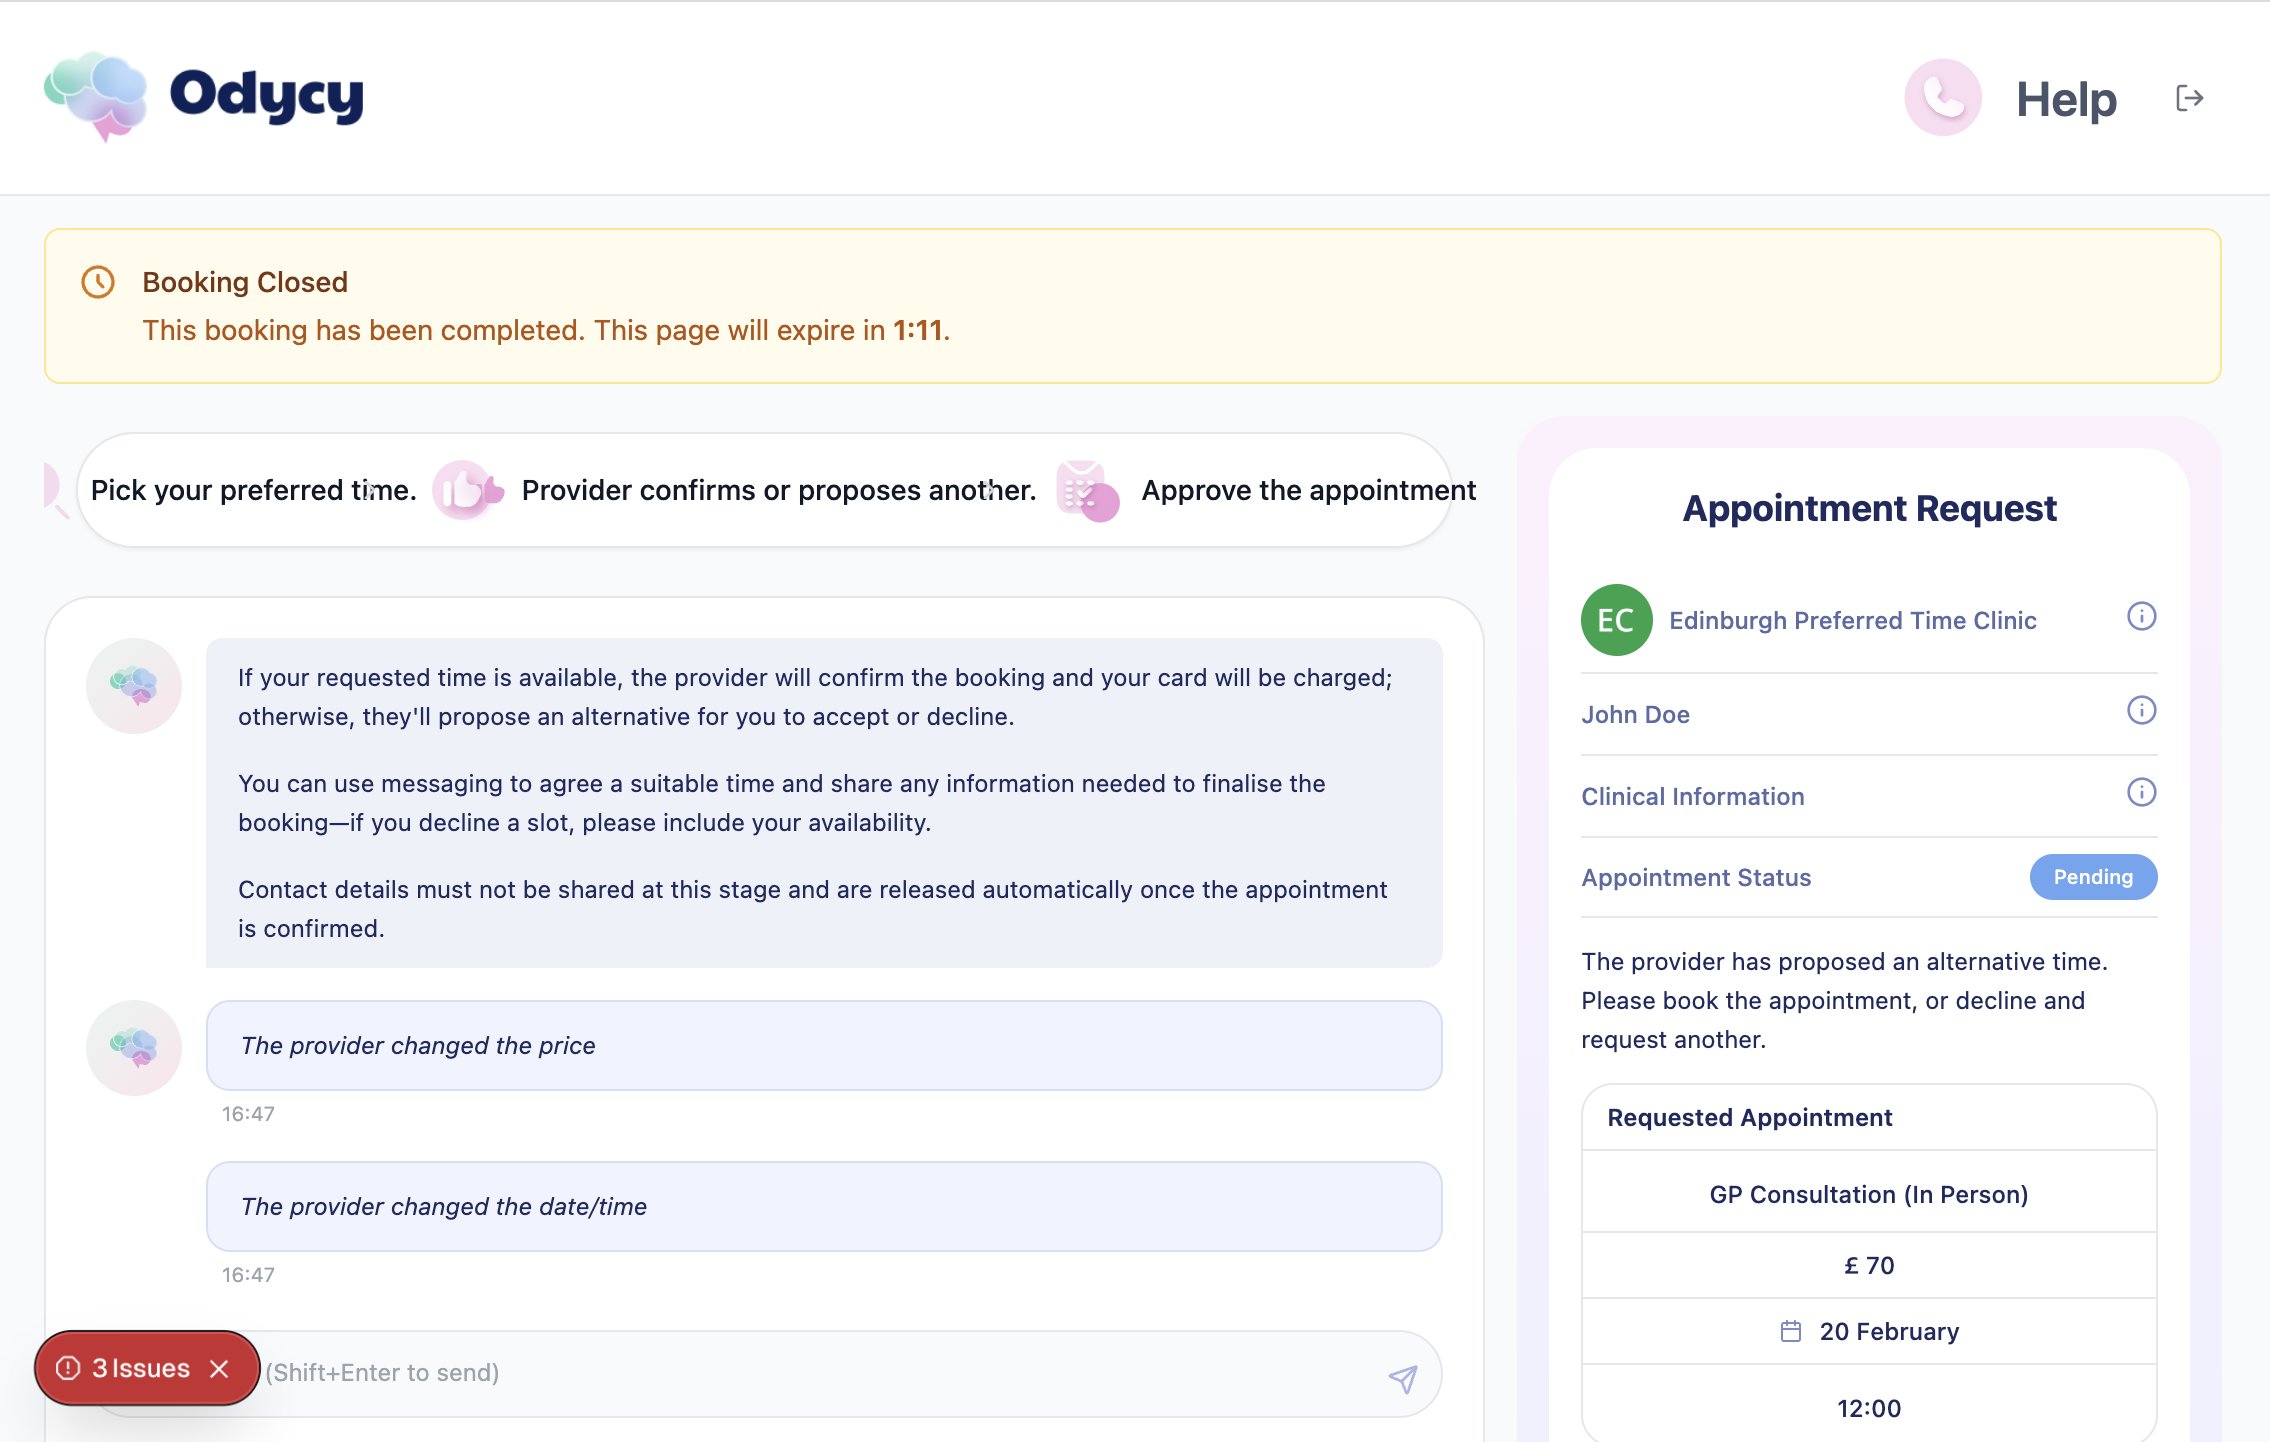Click the logout icon in the top right
Viewport: 2270px width, 1442px height.
point(2190,96)
